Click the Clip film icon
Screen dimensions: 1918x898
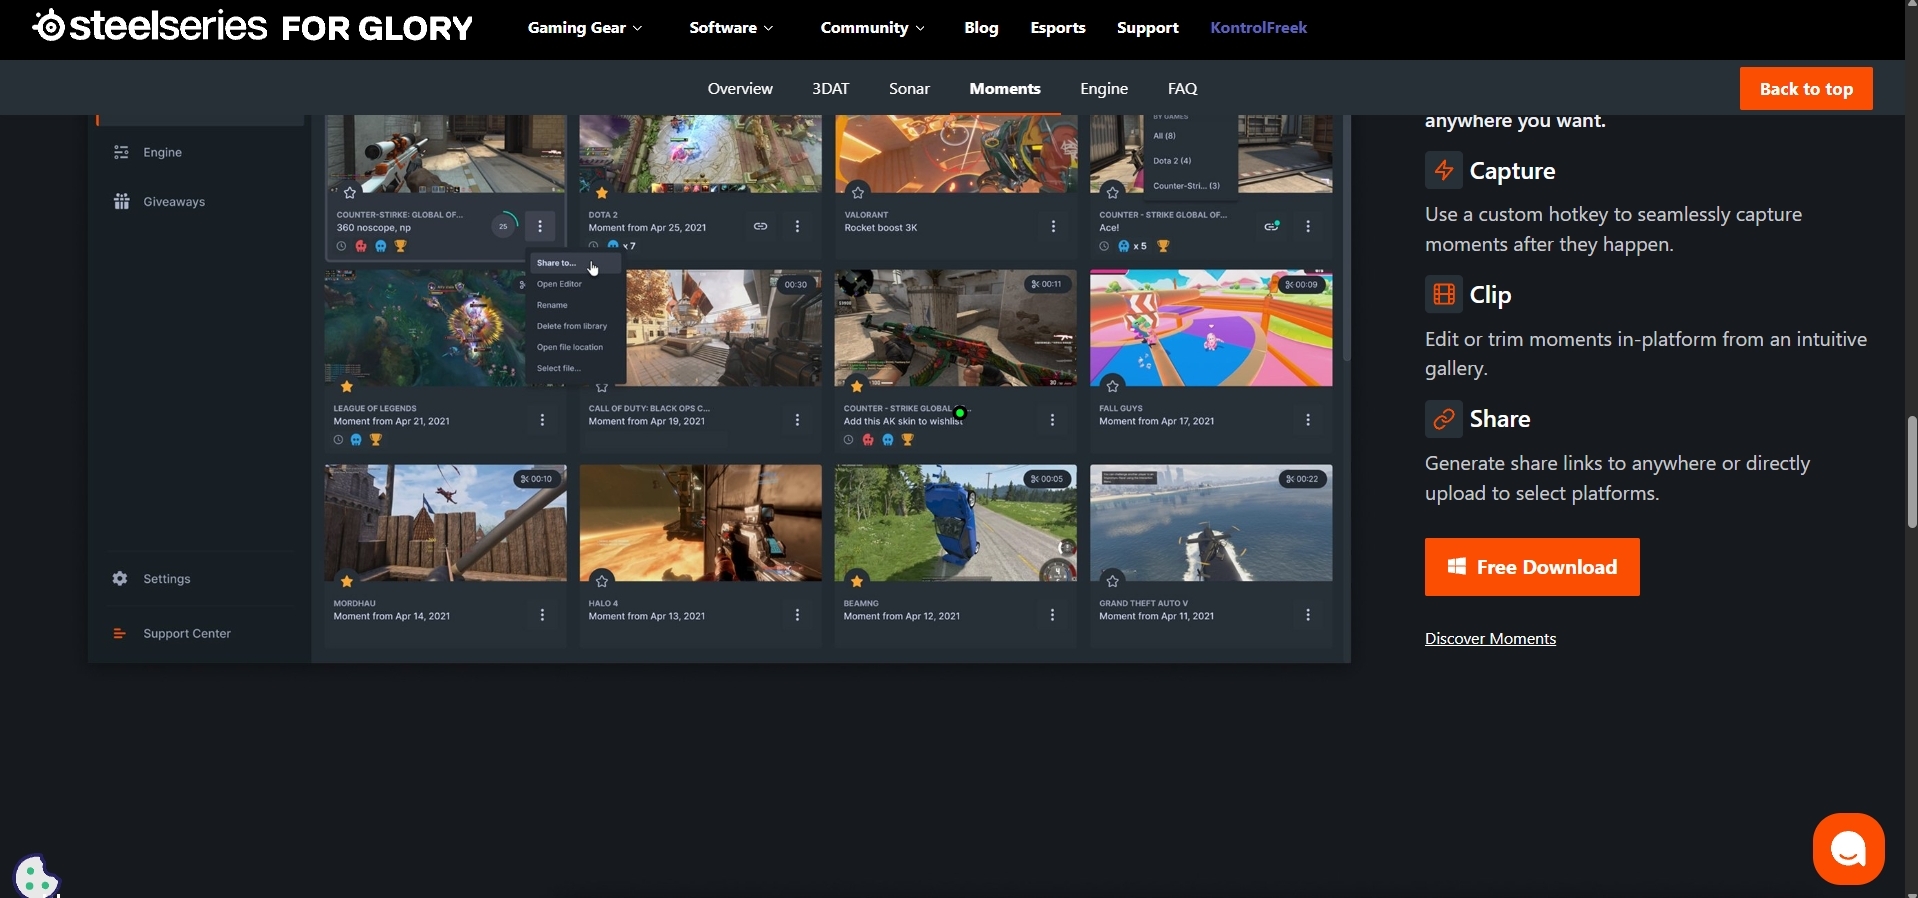1443,295
